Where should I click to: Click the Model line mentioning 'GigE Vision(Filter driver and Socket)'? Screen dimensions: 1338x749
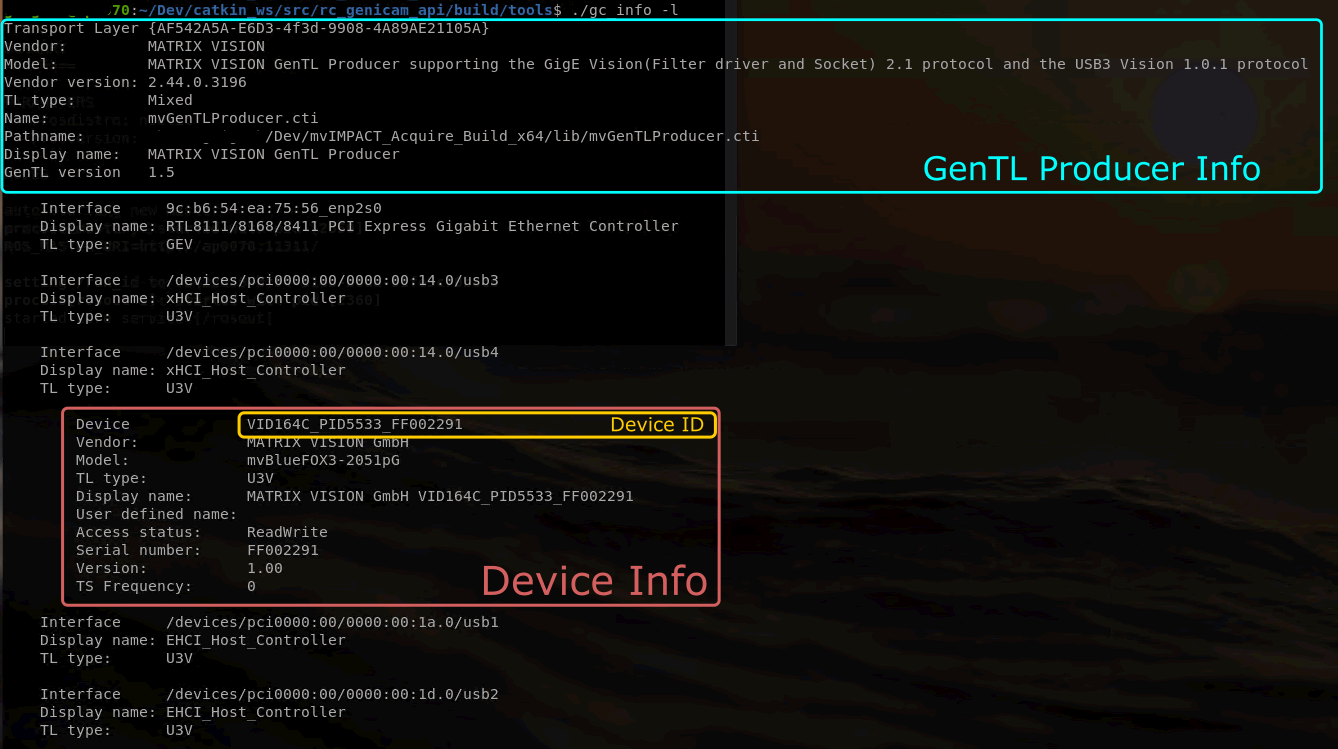tap(728, 64)
